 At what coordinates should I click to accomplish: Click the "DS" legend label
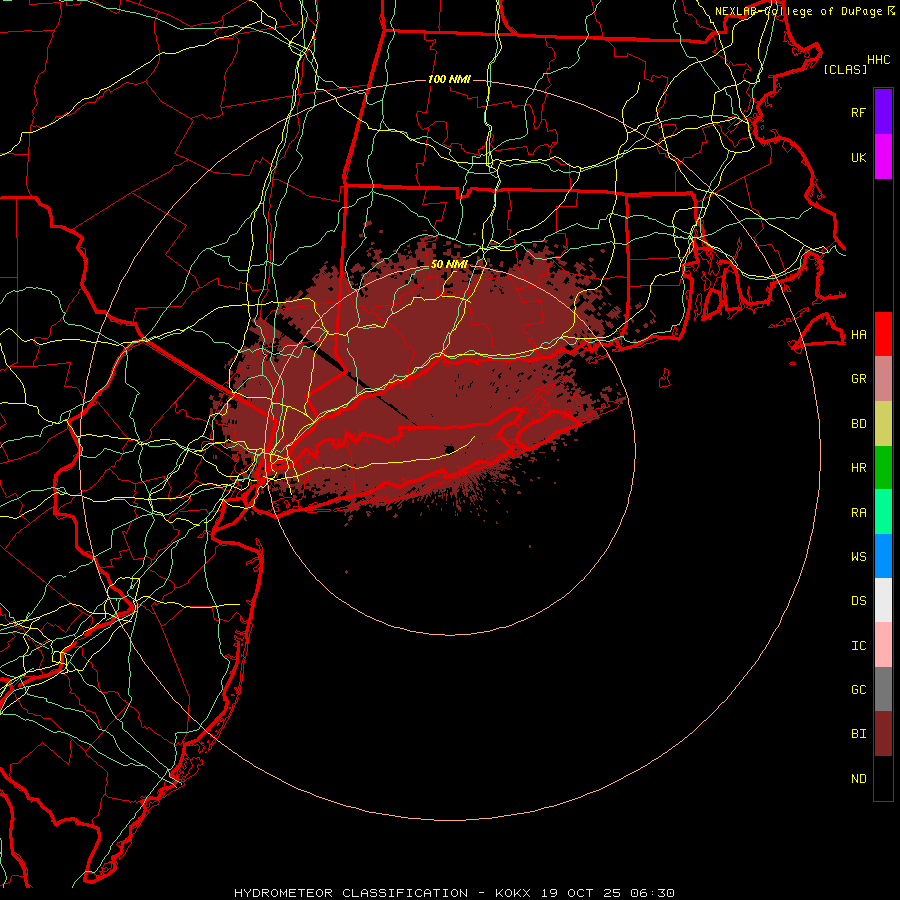tap(858, 601)
